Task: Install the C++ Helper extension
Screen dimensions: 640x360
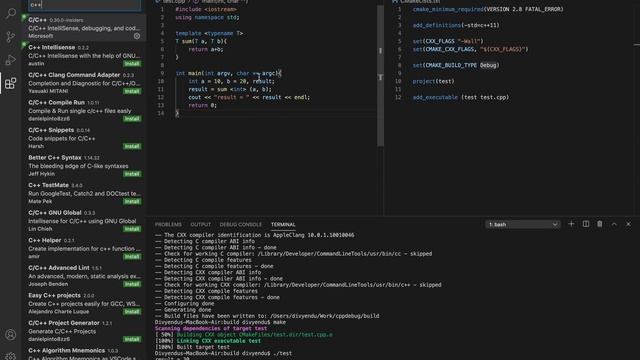Action: [x=132, y=256]
